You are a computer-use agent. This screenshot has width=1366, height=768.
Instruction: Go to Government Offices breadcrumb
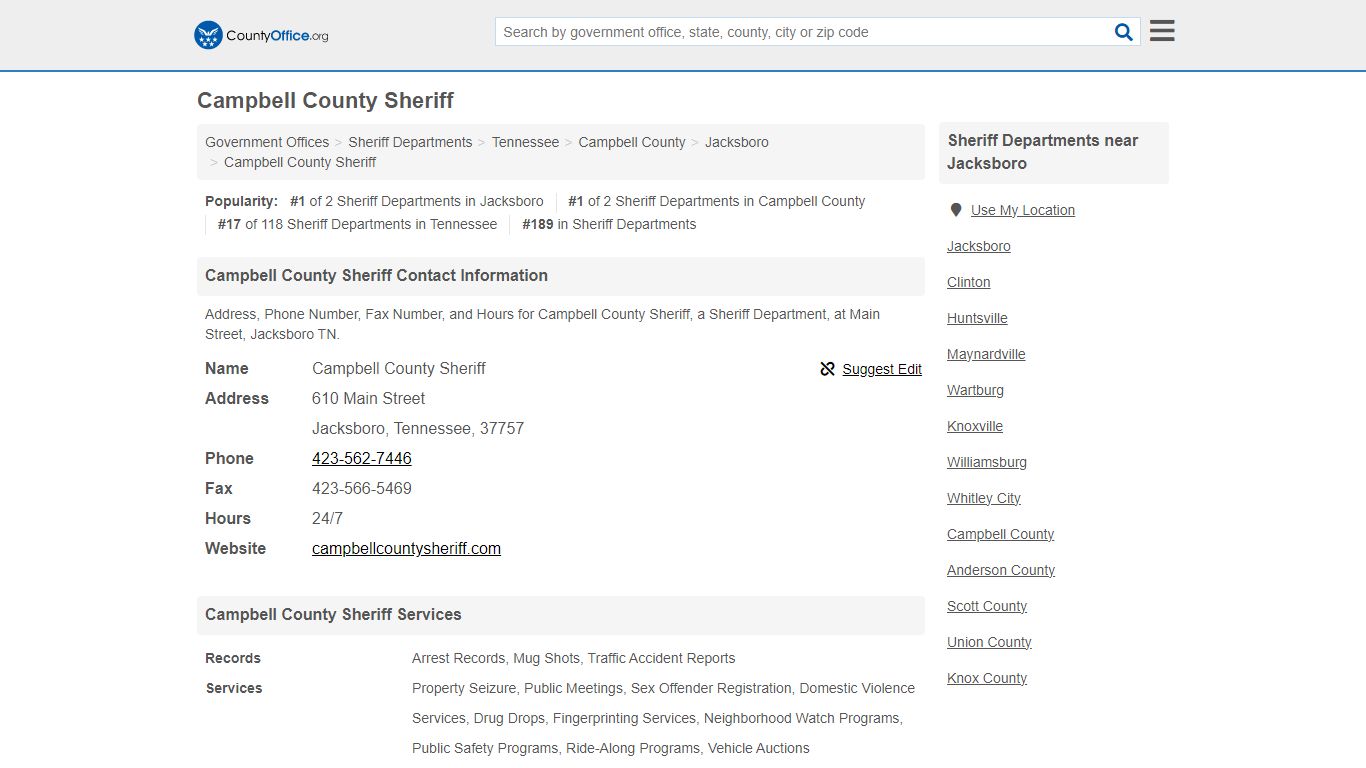[x=267, y=142]
